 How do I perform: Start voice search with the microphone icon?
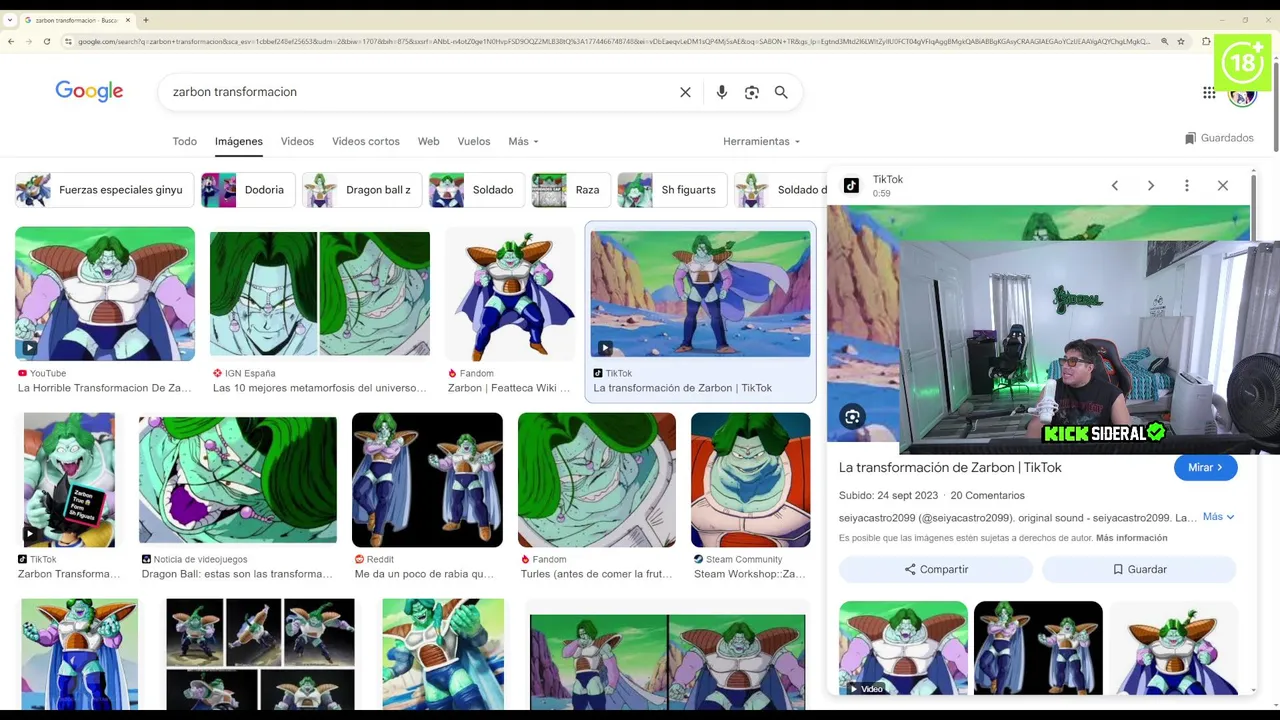[721, 92]
